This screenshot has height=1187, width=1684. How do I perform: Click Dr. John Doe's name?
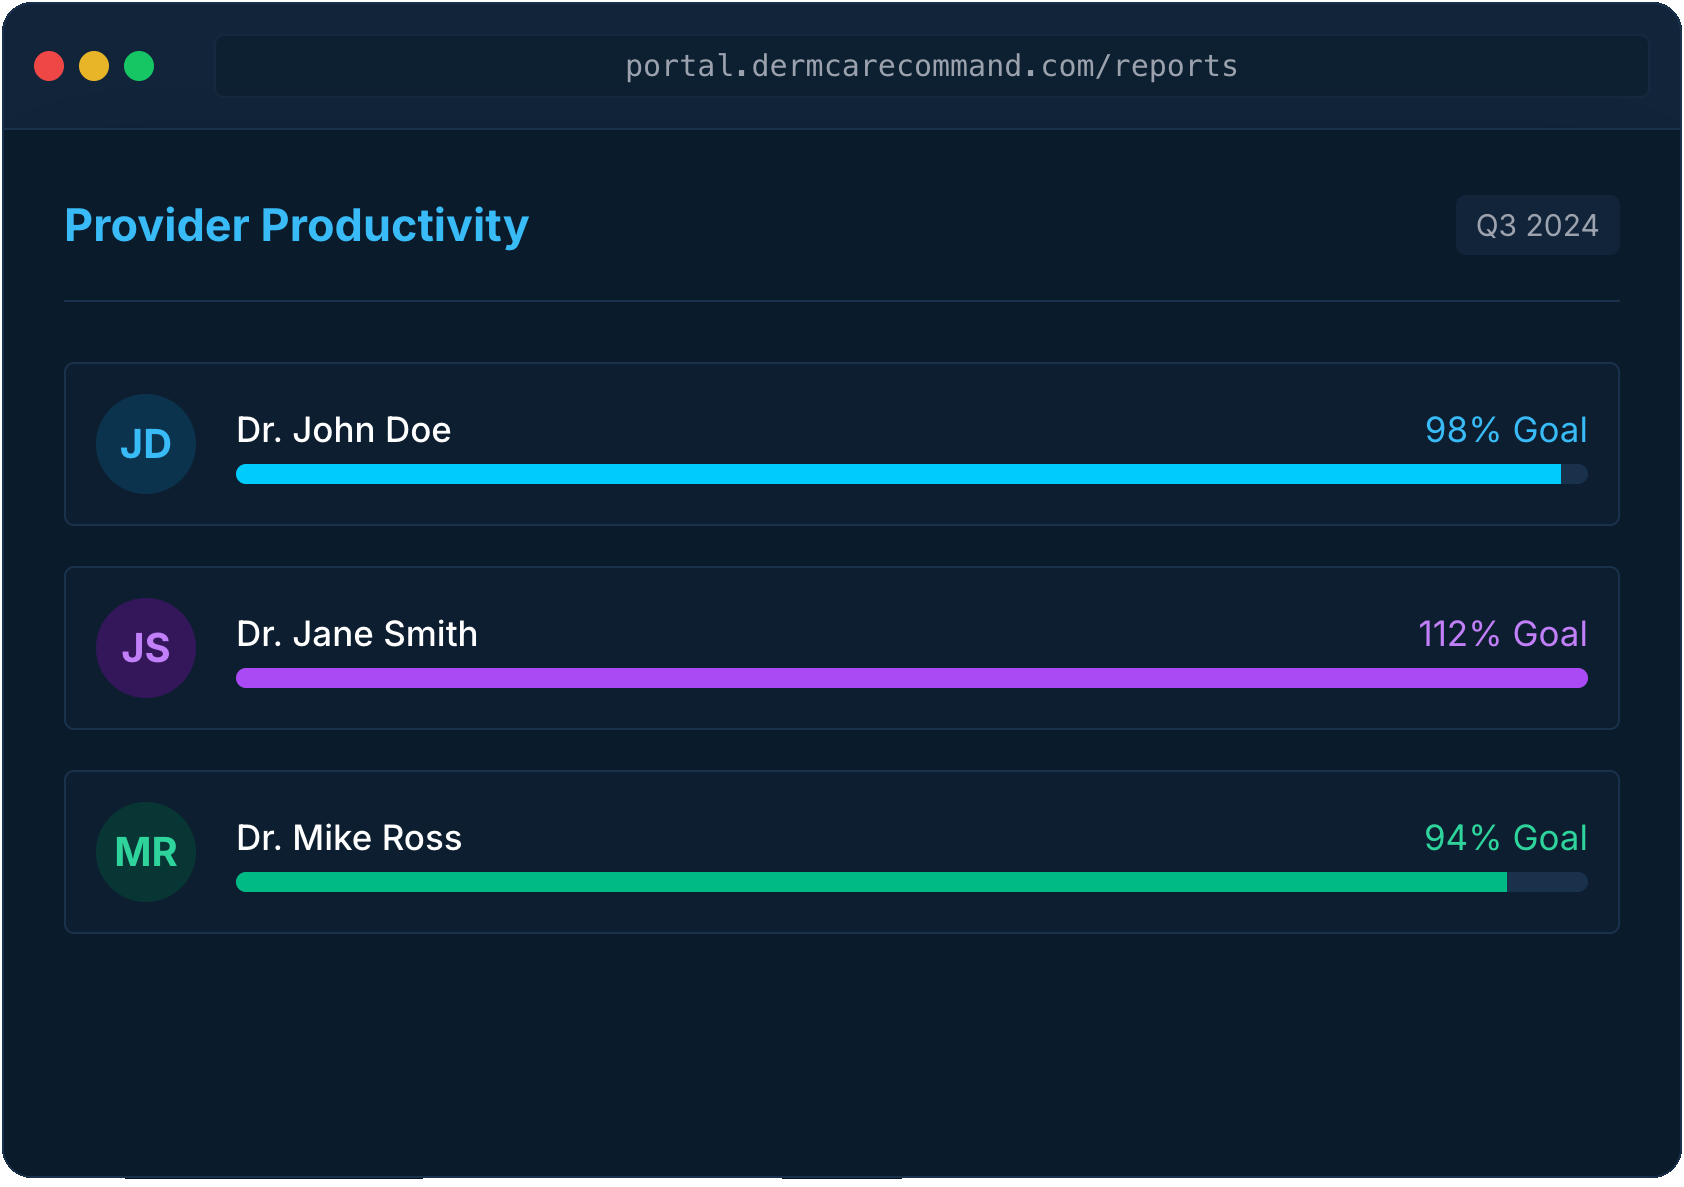point(344,430)
